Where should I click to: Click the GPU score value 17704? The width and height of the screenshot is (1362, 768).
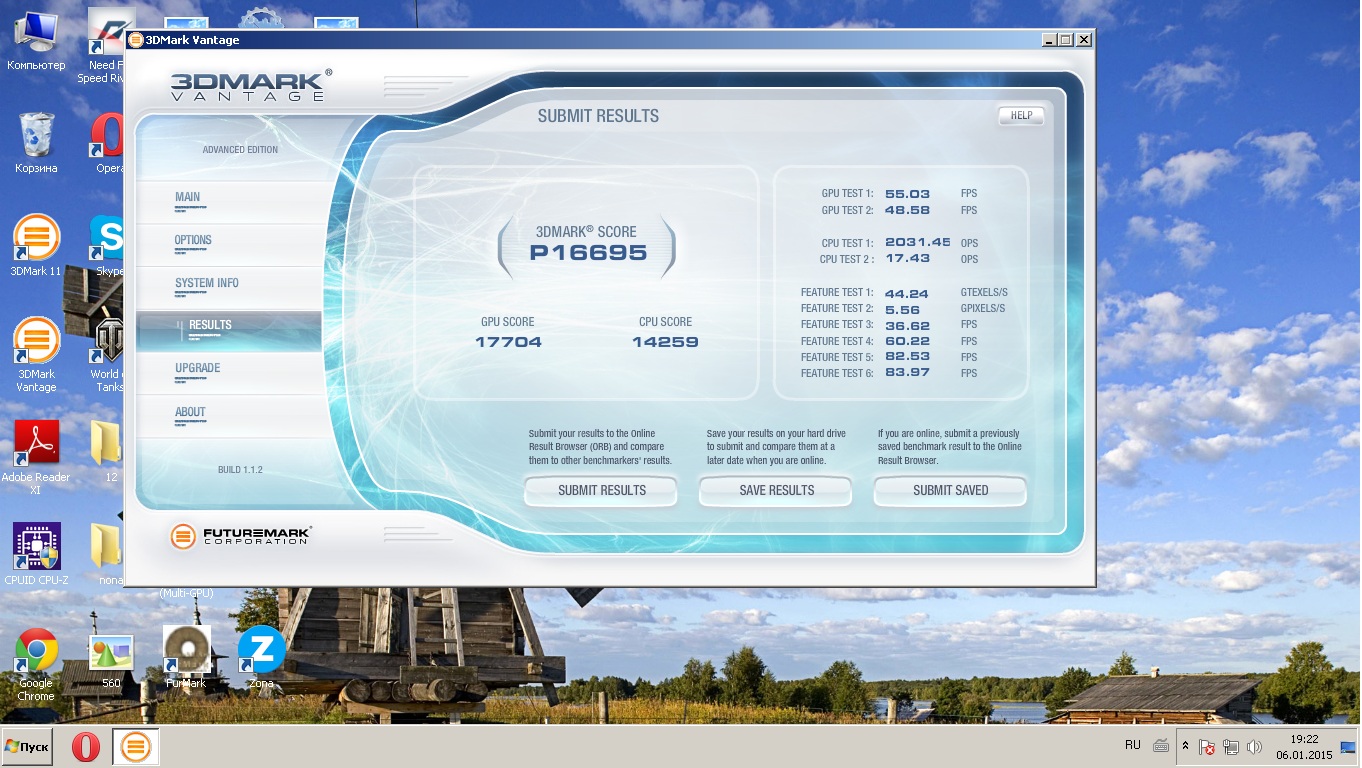coord(508,342)
